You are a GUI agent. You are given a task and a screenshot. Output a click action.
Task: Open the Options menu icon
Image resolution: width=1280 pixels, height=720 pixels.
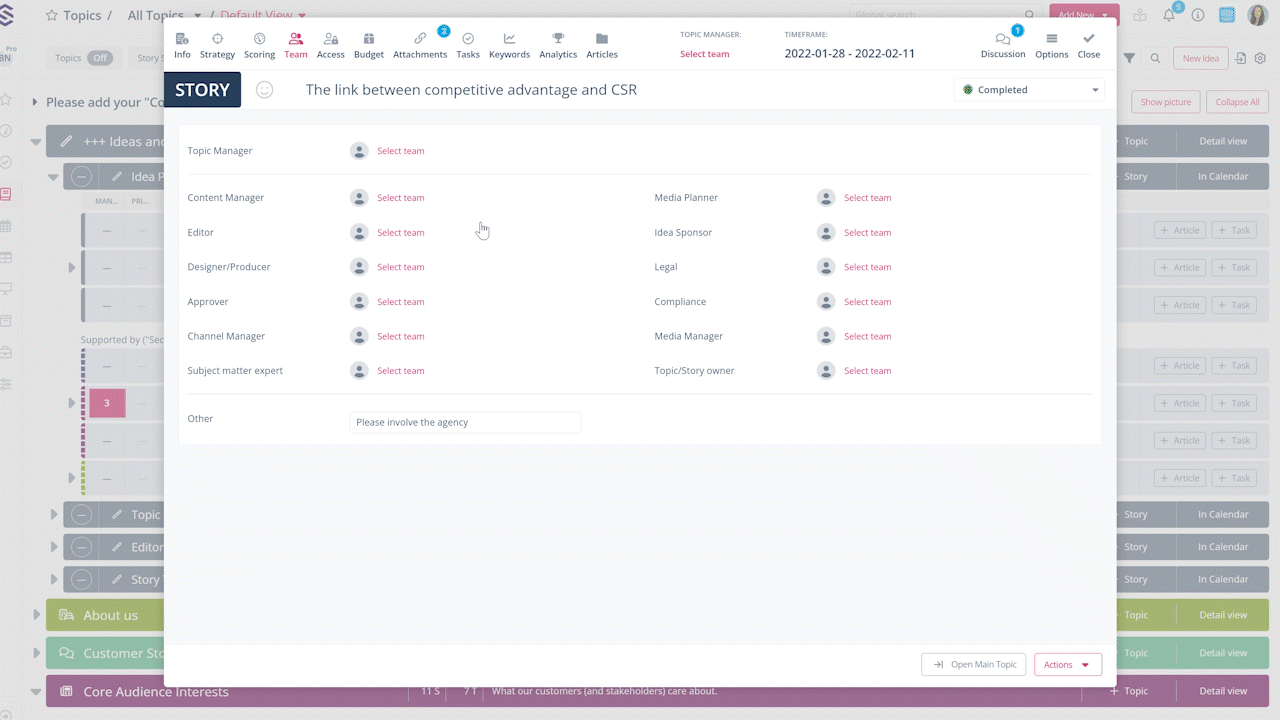coord(1051,39)
